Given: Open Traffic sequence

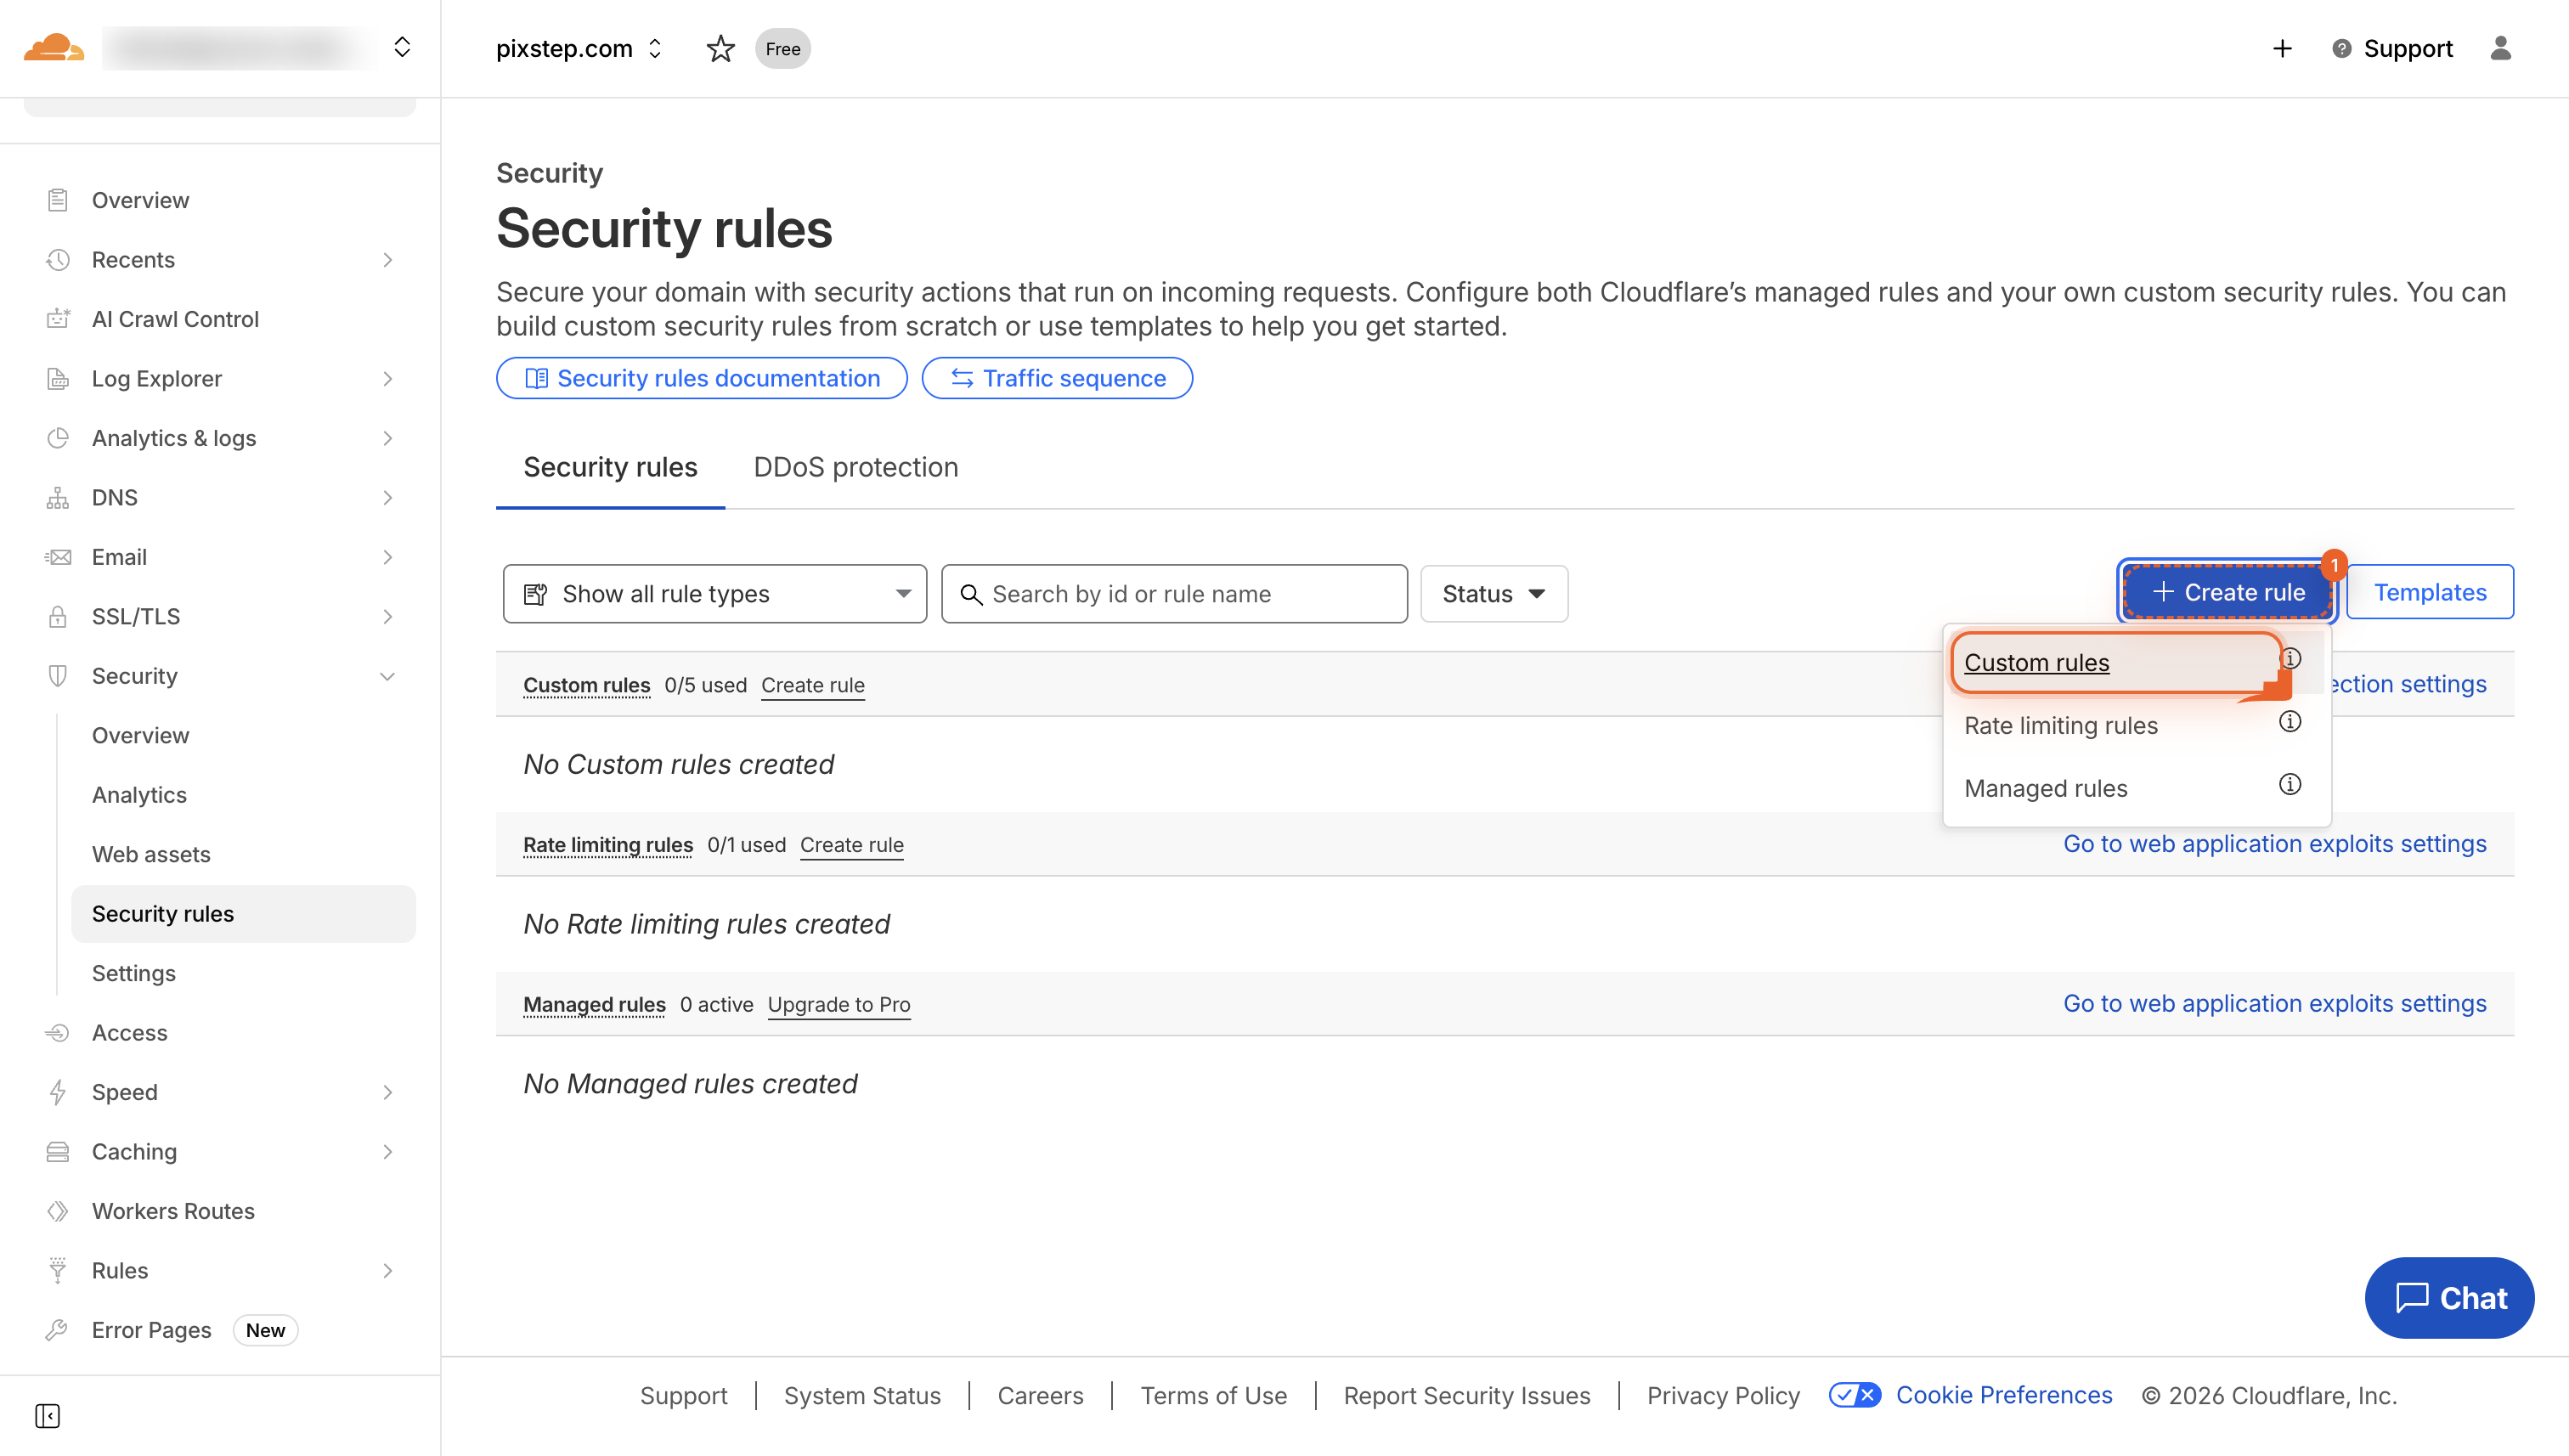Looking at the screenshot, I should click(1057, 378).
